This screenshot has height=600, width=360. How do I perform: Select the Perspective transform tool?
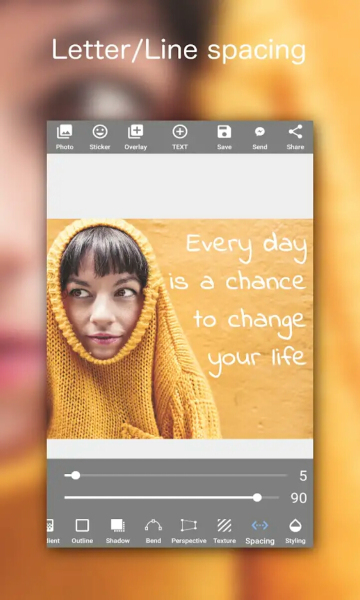click(x=189, y=531)
